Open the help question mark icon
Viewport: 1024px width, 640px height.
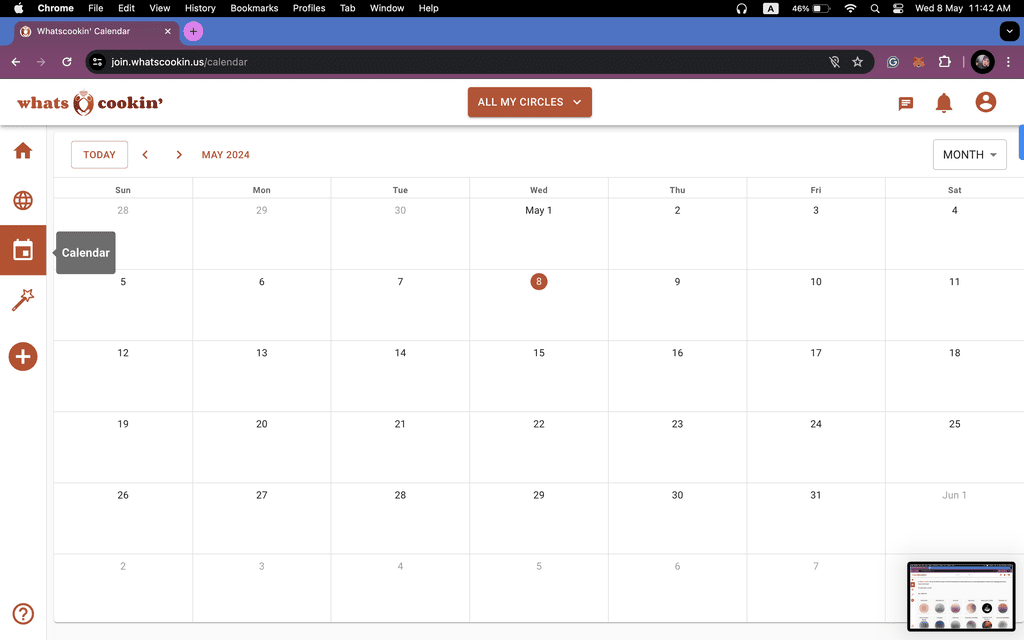point(23,614)
